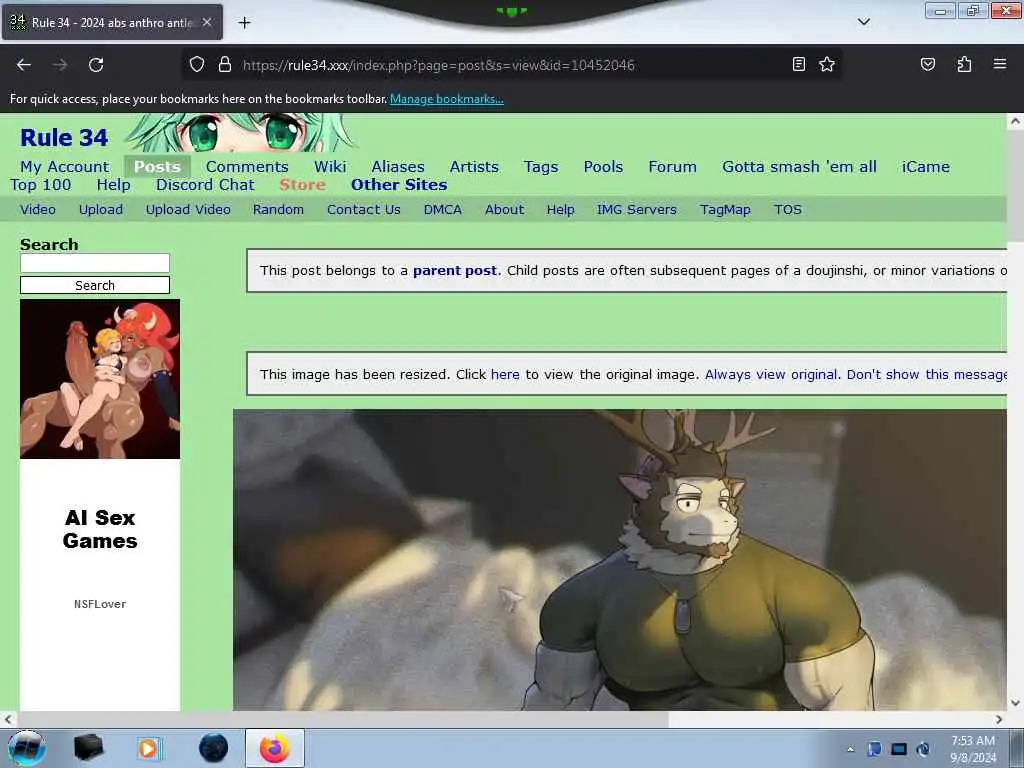1024x768 pixels.
Task: Open the Comments section
Action: pos(247,167)
